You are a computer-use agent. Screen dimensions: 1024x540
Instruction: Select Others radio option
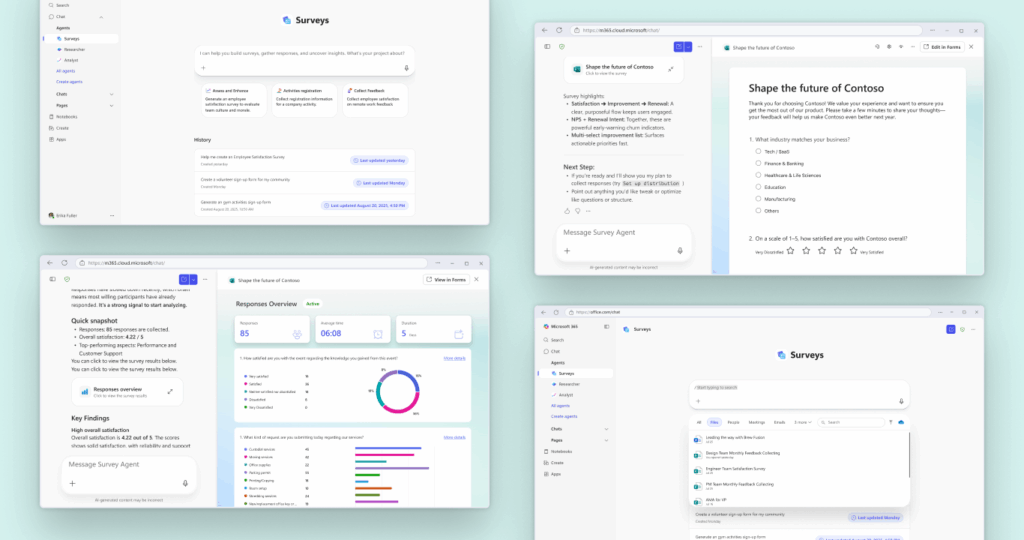click(x=758, y=210)
